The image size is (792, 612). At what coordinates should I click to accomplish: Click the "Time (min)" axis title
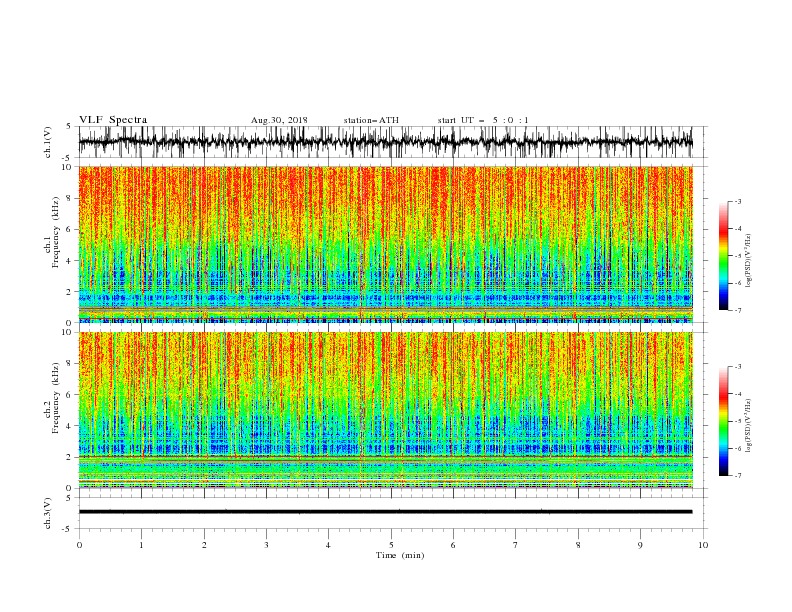click(400, 555)
